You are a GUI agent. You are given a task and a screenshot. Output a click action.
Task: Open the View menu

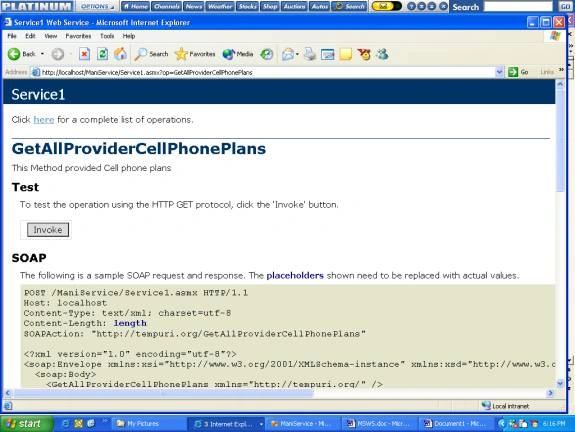point(51,36)
